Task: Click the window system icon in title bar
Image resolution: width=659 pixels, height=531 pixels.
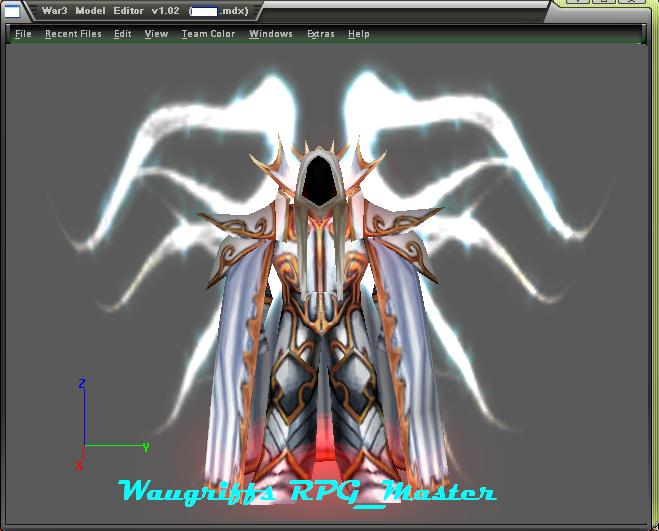Action: click(11, 11)
